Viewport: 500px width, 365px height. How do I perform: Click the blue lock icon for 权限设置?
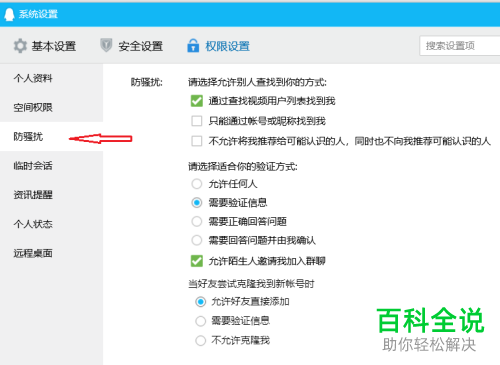point(193,46)
